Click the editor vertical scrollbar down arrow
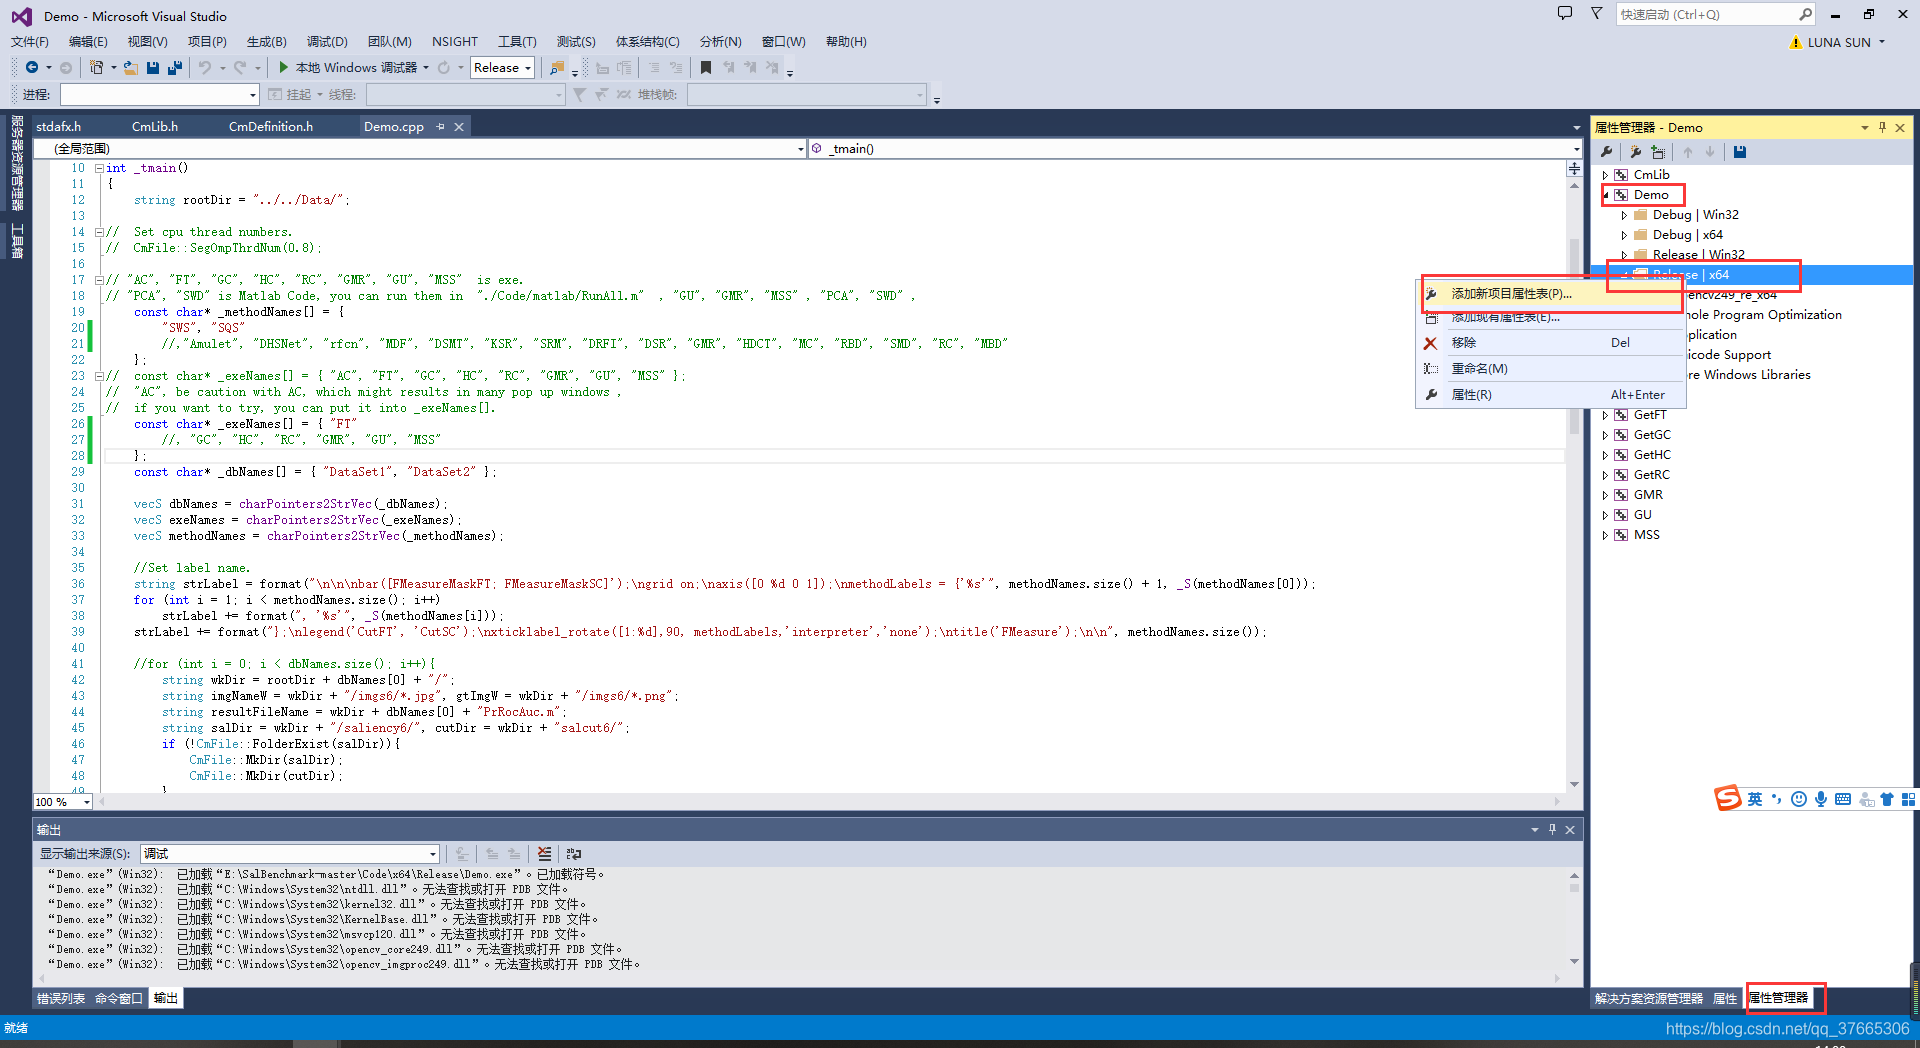 click(x=1575, y=784)
